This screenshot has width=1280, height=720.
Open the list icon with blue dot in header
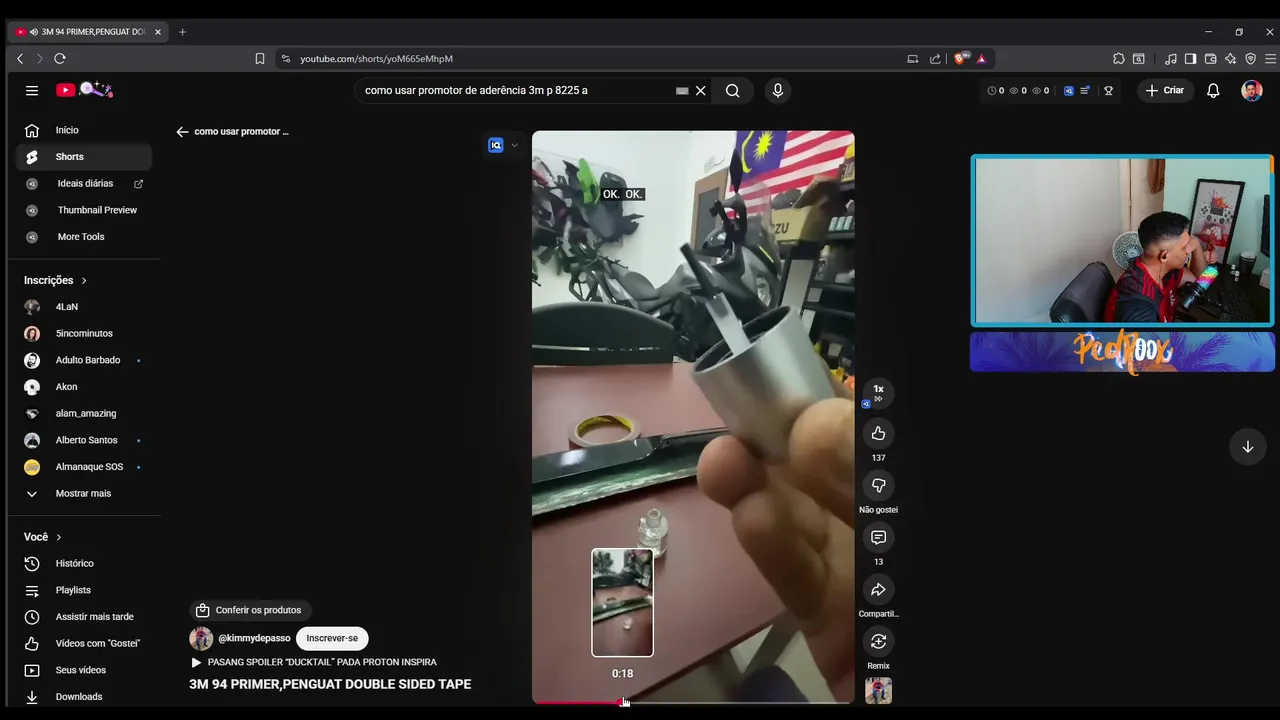coord(1085,90)
